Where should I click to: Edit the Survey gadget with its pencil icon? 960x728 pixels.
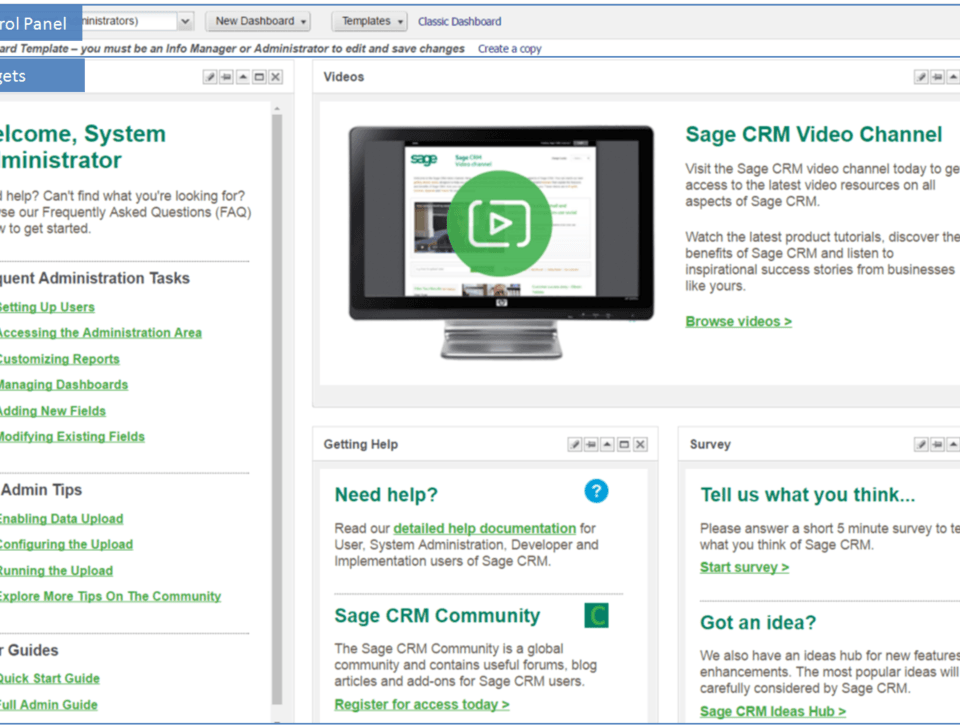tap(921, 445)
